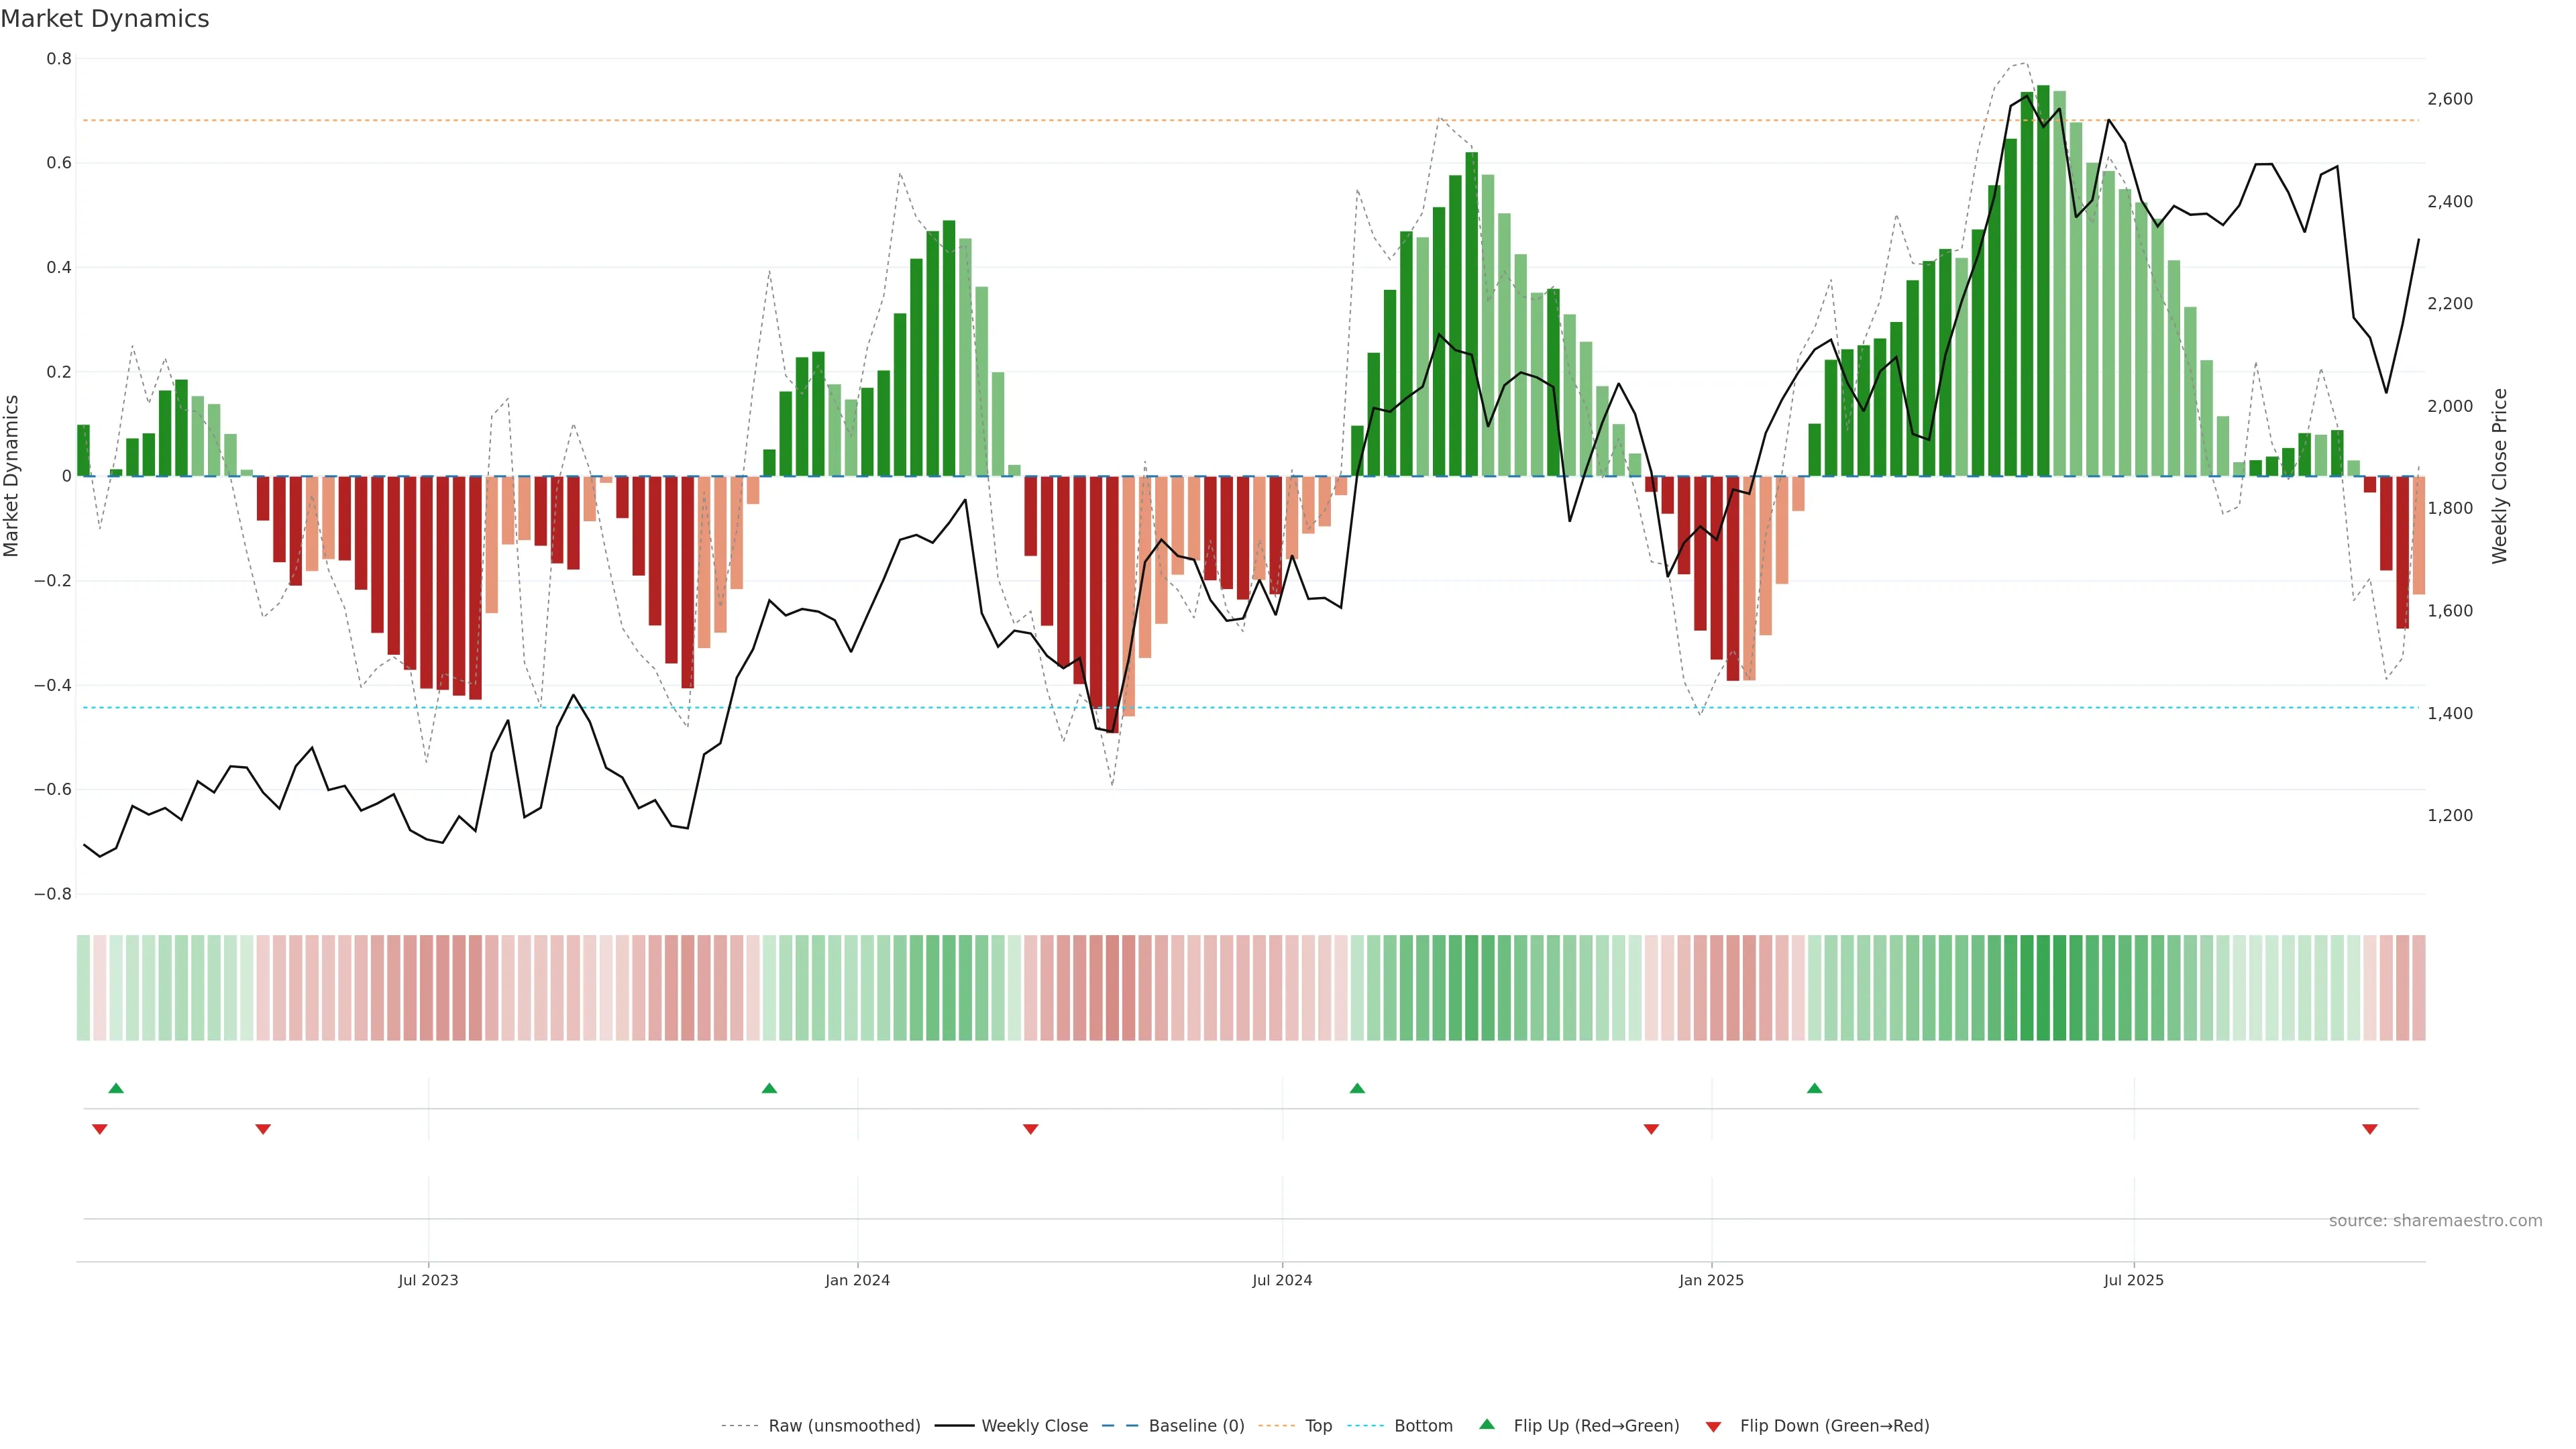This screenshot has height=1449, width=2576.
Task: Toggle the Baseline (0) legend entry
Action: [1196, 1426]
